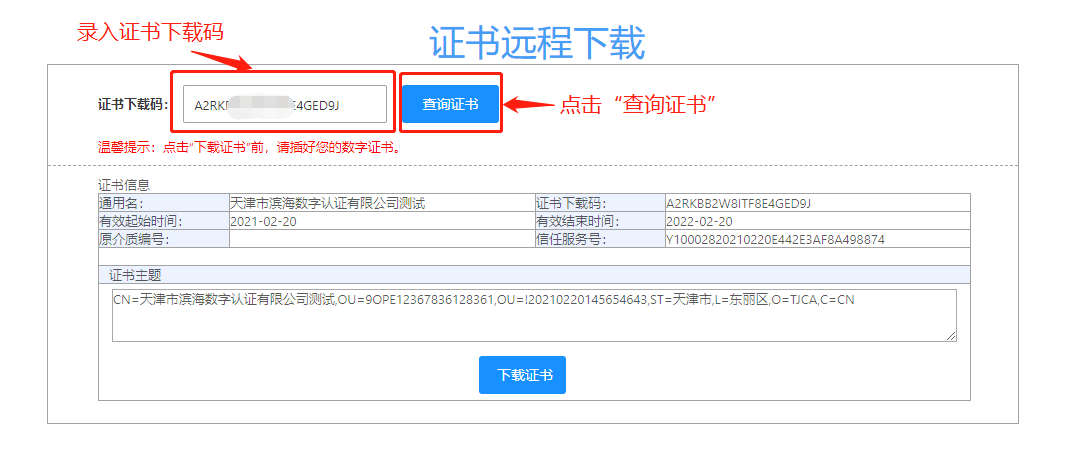This screenshot has height=458, width=1073.
Task: Click the 证书信息 section heading
Action: 125,185
